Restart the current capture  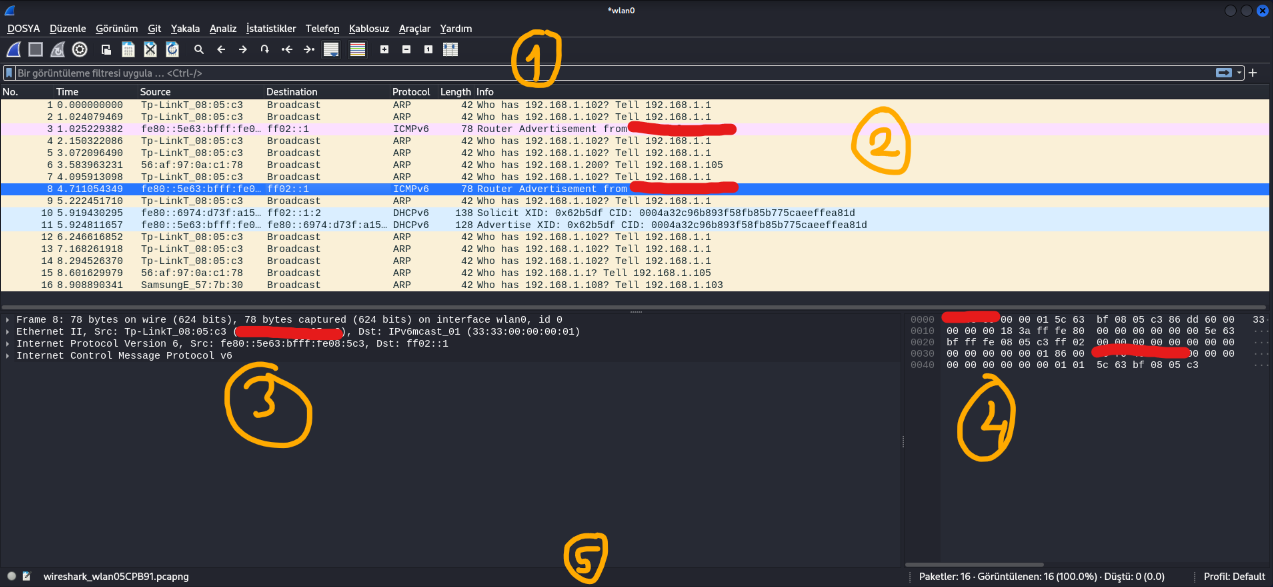pos(57,48)
